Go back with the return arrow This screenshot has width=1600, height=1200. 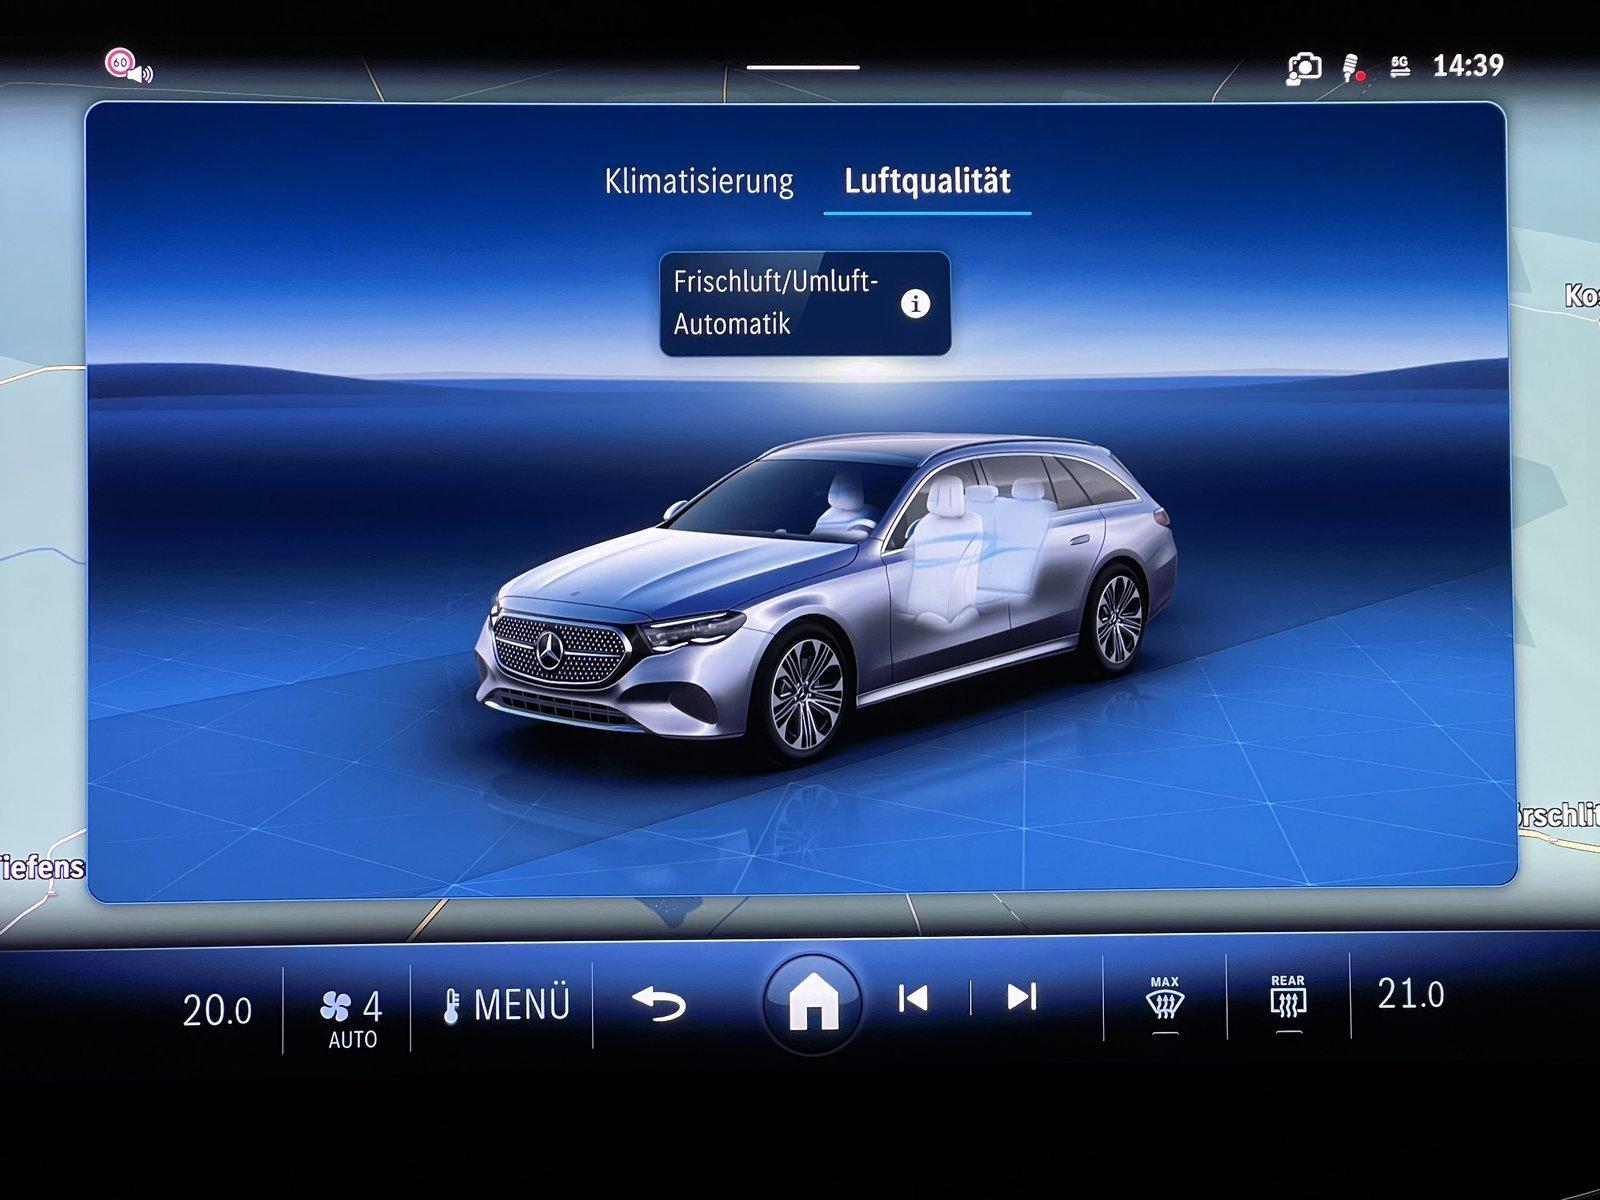(659, 1003)
